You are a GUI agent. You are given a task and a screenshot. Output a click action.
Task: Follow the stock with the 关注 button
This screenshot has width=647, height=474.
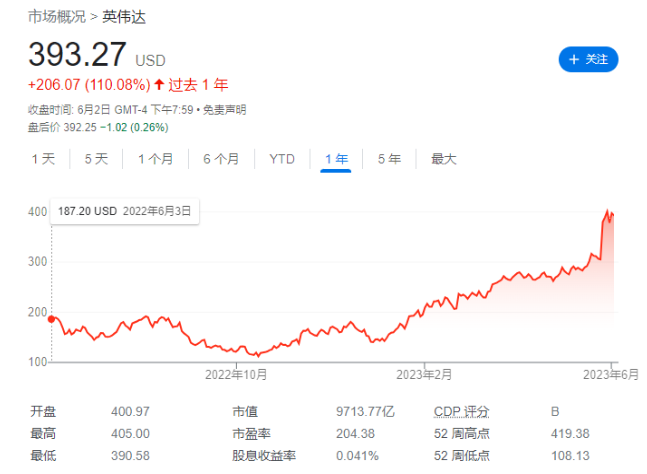click(x=588, y=59)
